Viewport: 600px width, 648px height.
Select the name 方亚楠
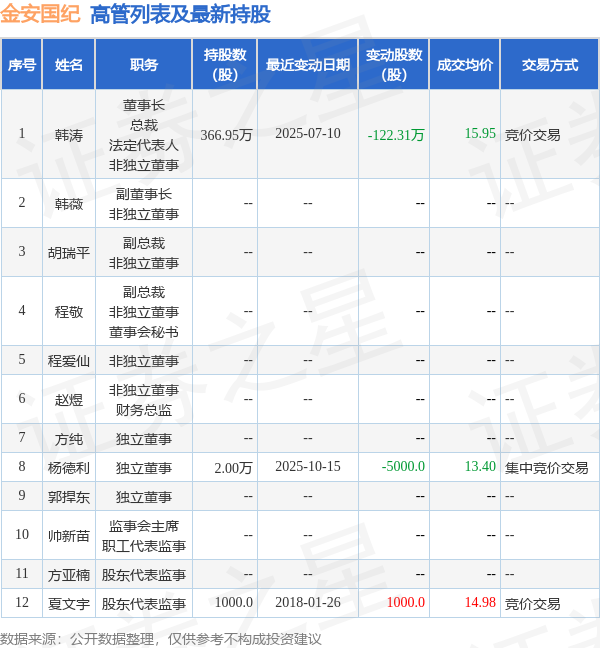(x=69, y=575)
